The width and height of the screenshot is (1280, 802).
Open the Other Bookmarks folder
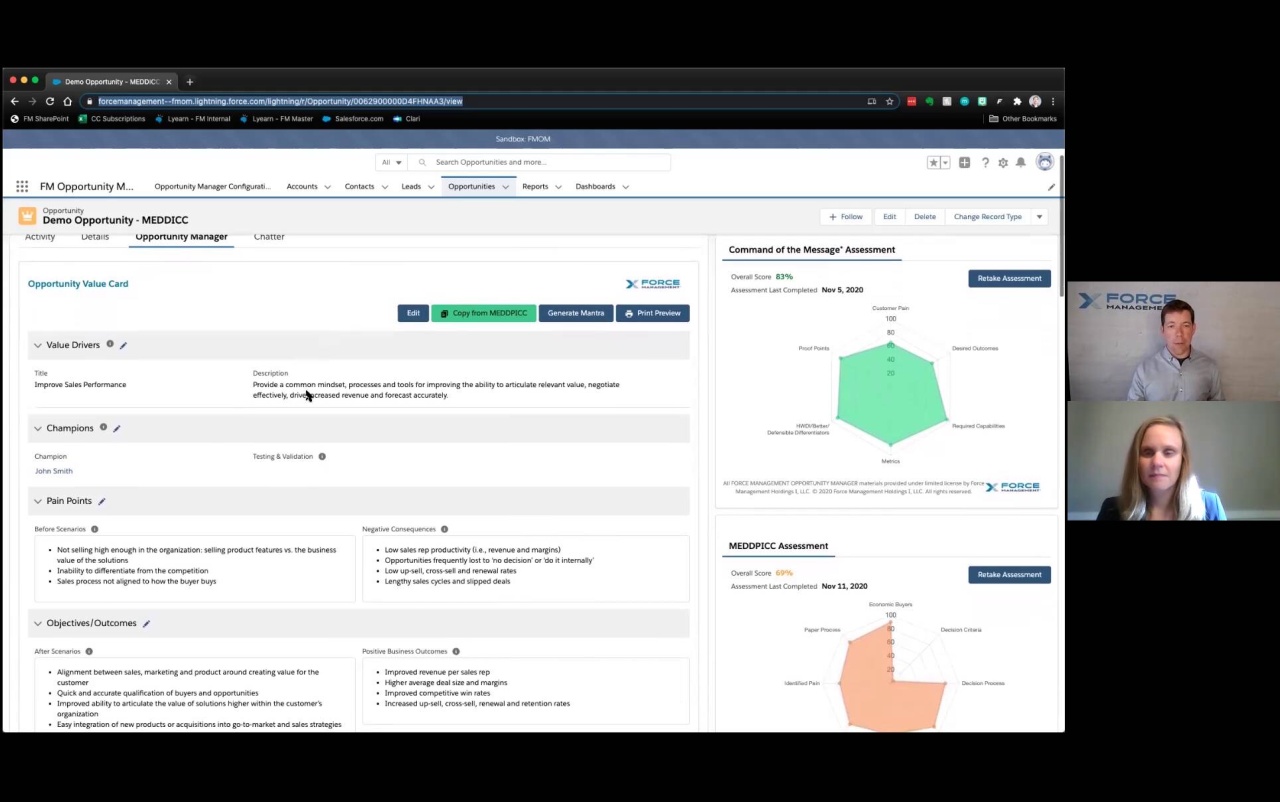coord(1023,119)
